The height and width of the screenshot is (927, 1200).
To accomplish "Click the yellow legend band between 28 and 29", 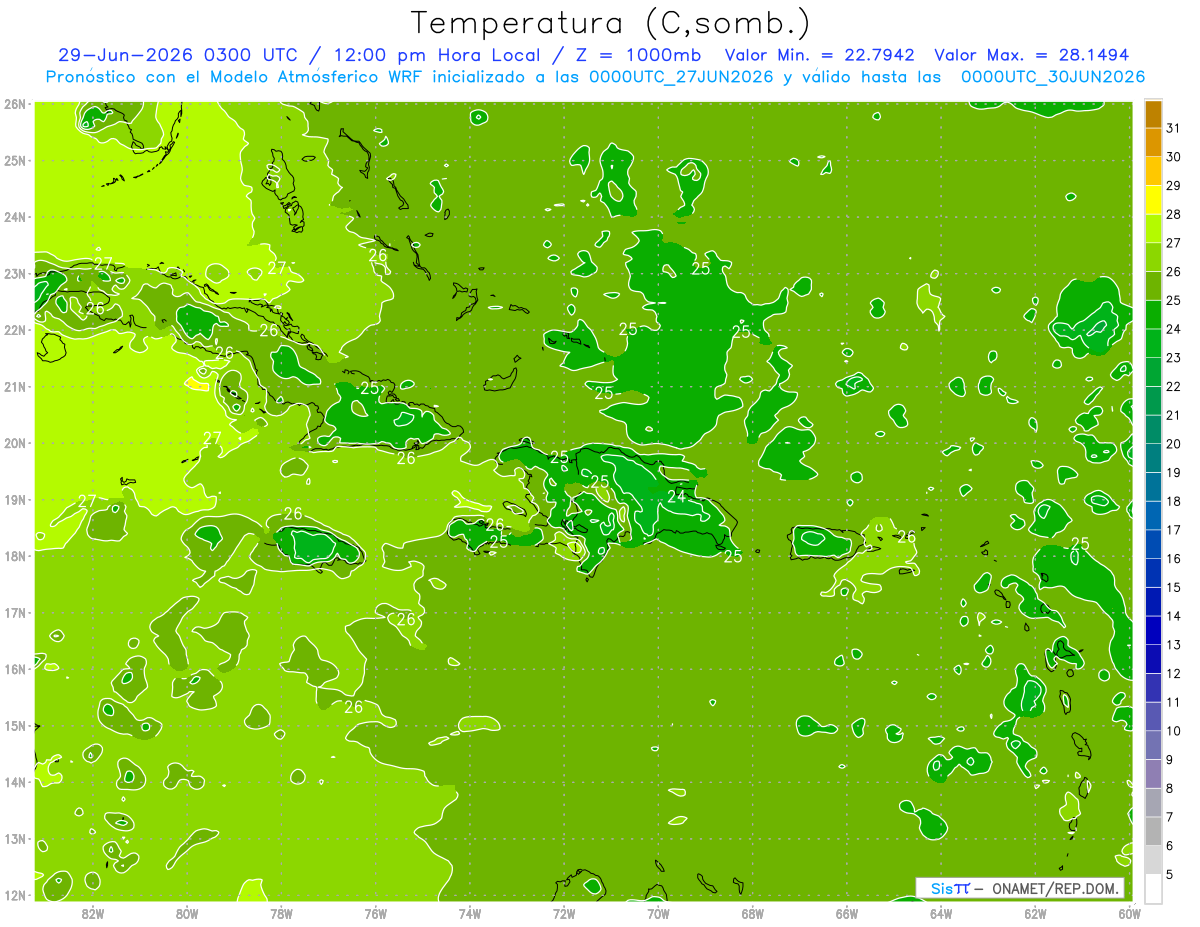I will [1153, 200].
